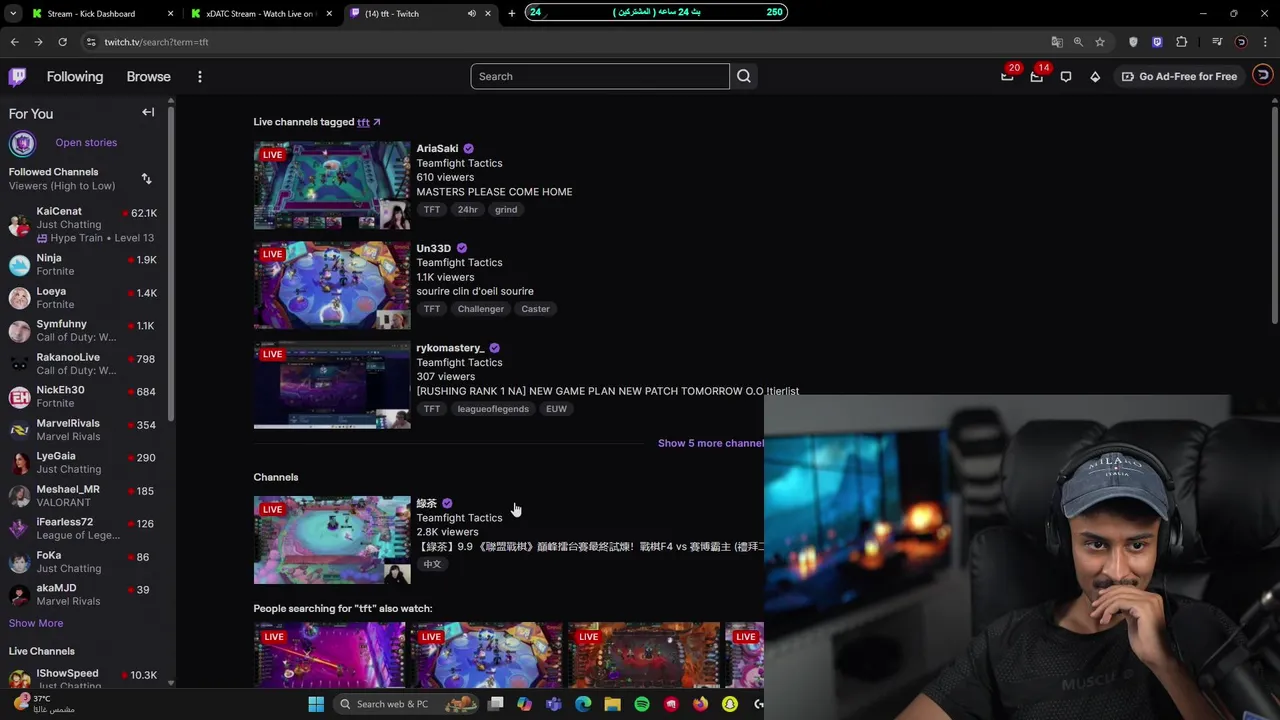Viewport: 1280px width, 720px height.
Task: Open Microsoft Edge from the taskbar
Action: point(583,704)
